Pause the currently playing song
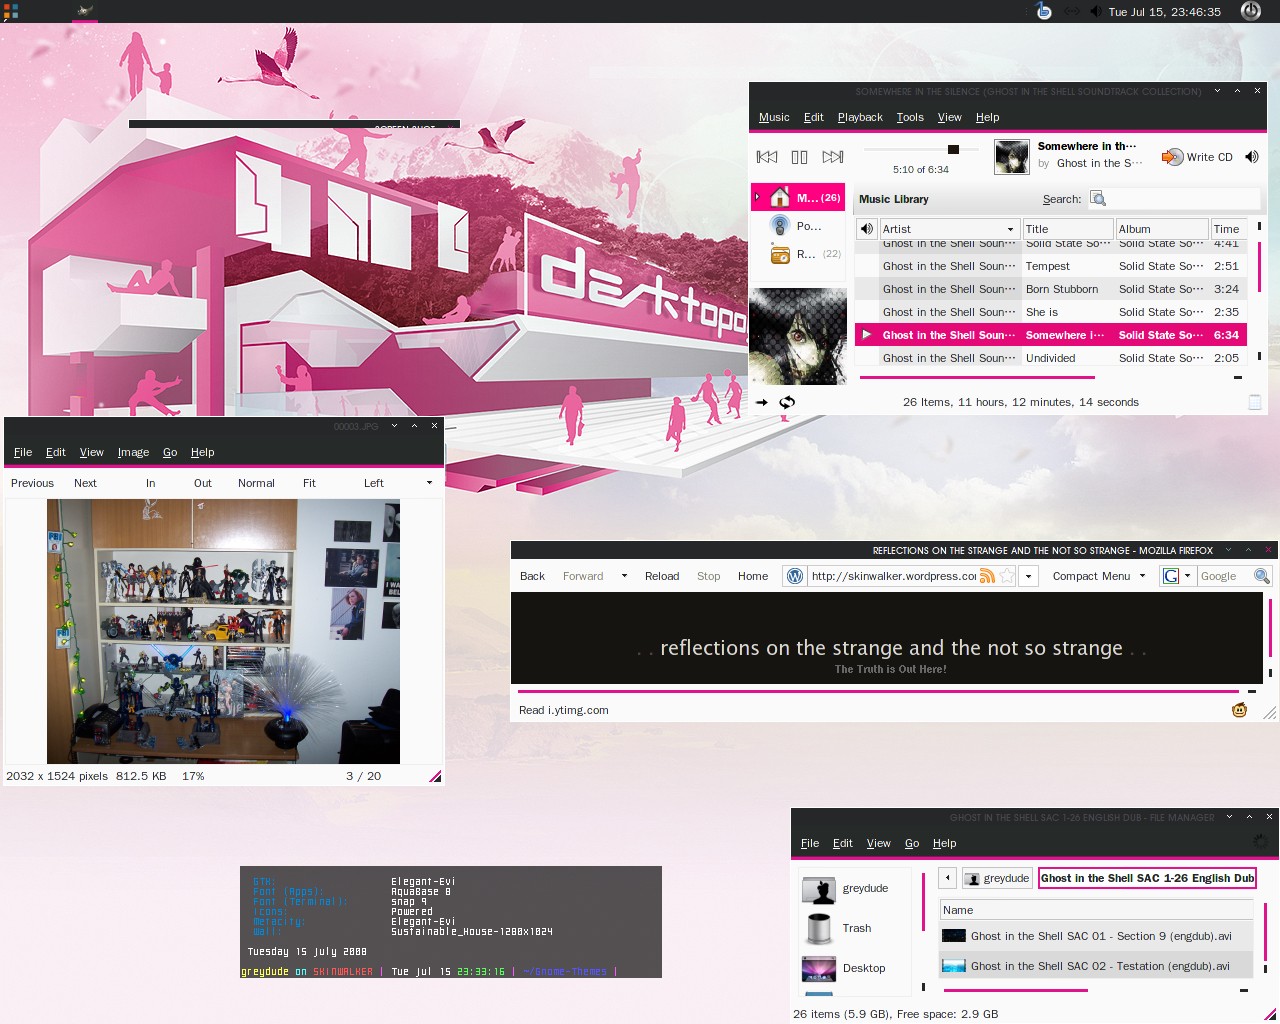Image resolution: width=1280 pixels, height=1024 pixels. [799, 157]
